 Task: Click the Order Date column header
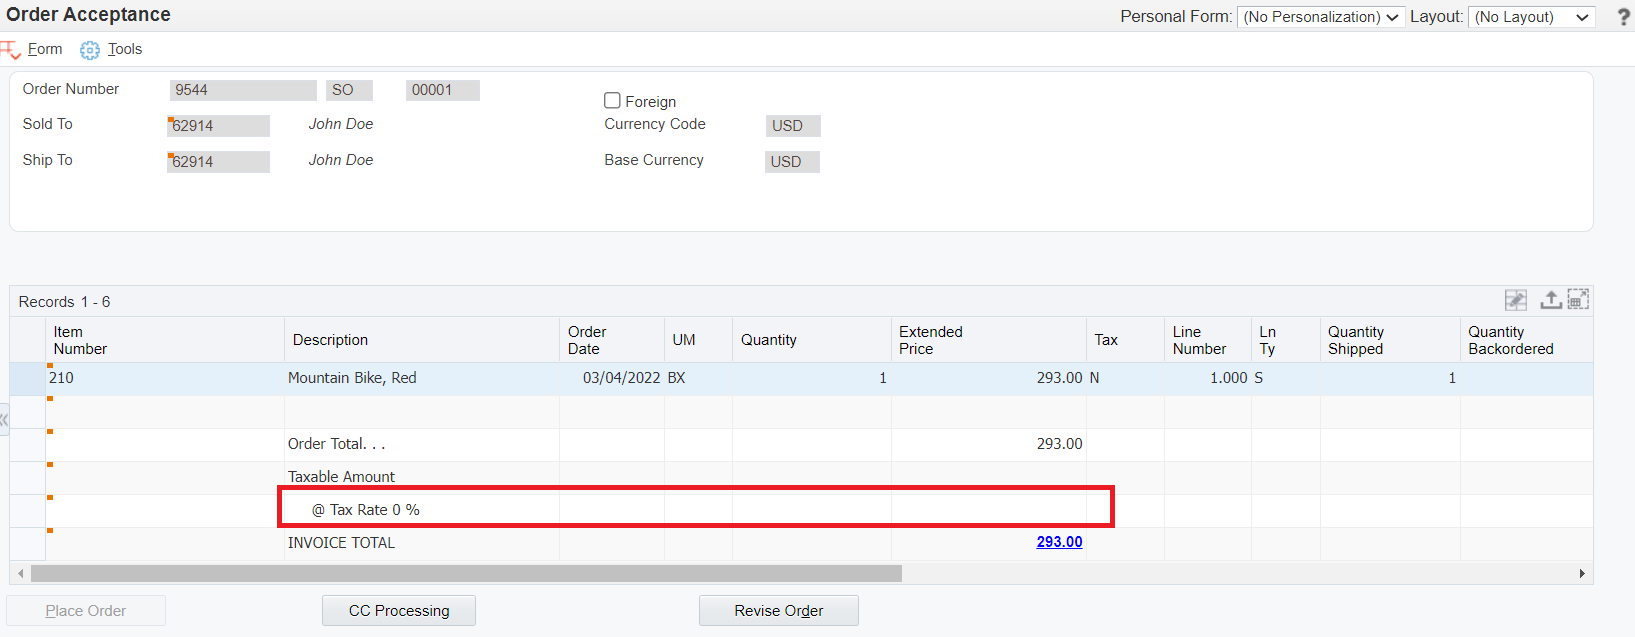click(x=612, y=340)
